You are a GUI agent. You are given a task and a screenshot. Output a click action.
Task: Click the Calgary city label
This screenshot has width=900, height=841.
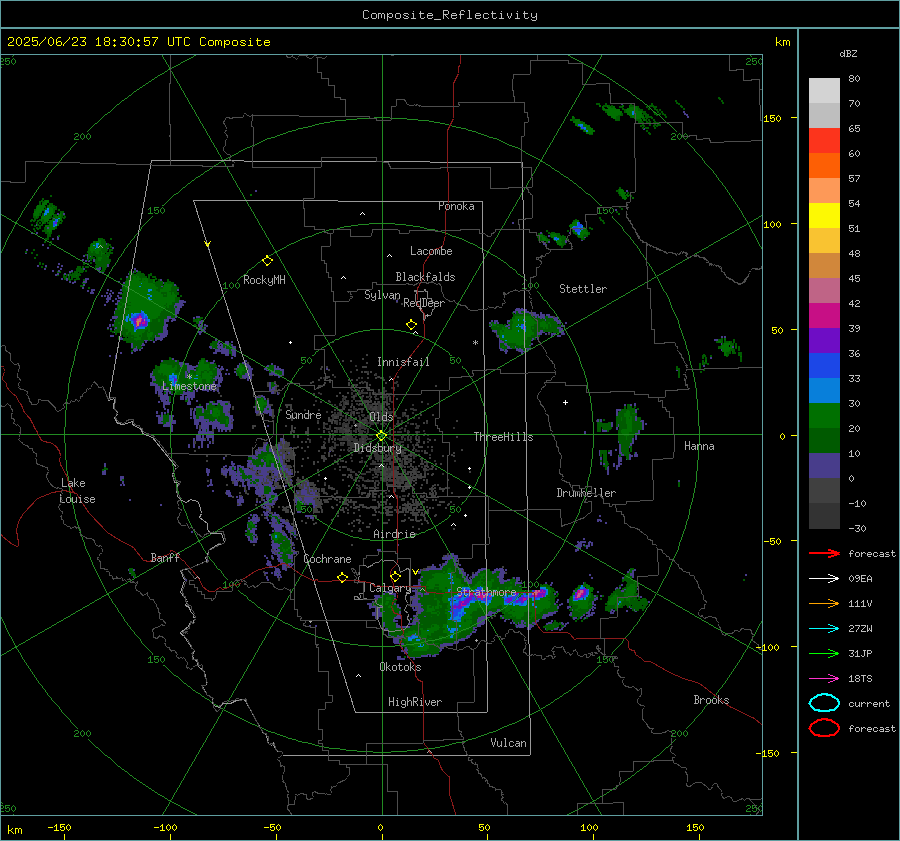[x=390, y=588]
